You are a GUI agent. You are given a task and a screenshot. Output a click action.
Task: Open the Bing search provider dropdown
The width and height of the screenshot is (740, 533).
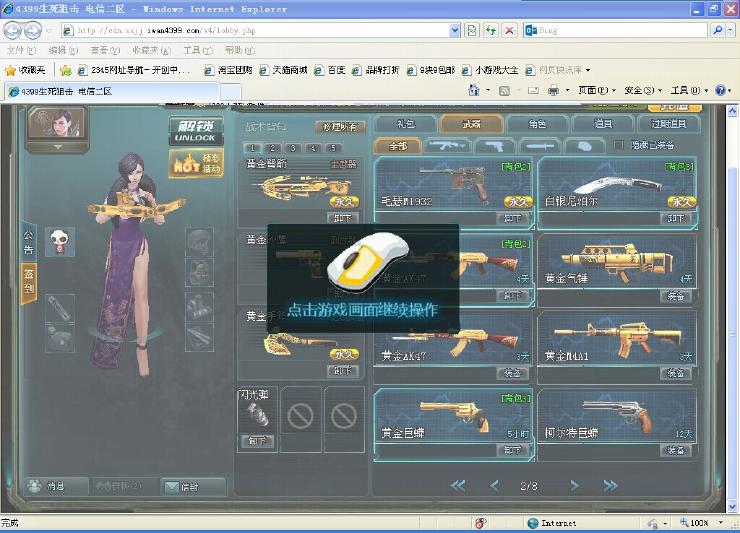pos(730,30)
